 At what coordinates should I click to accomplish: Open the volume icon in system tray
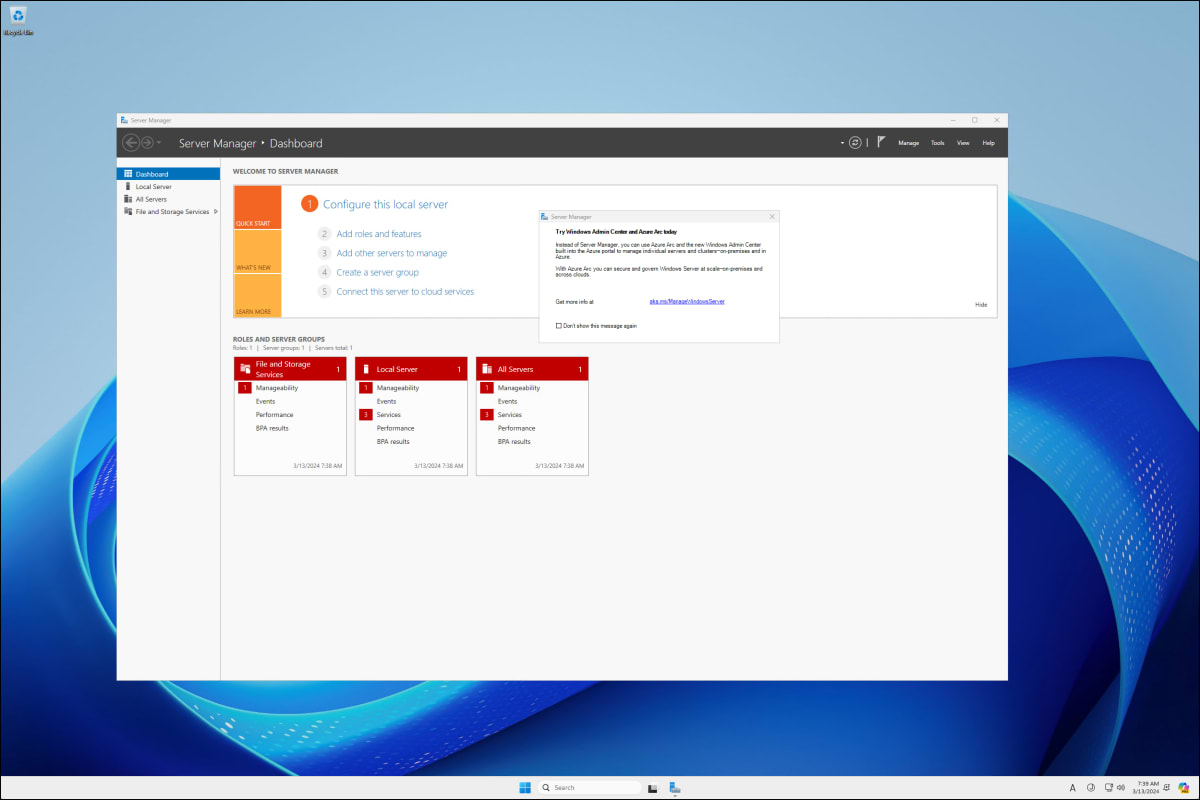(1120, 787)
